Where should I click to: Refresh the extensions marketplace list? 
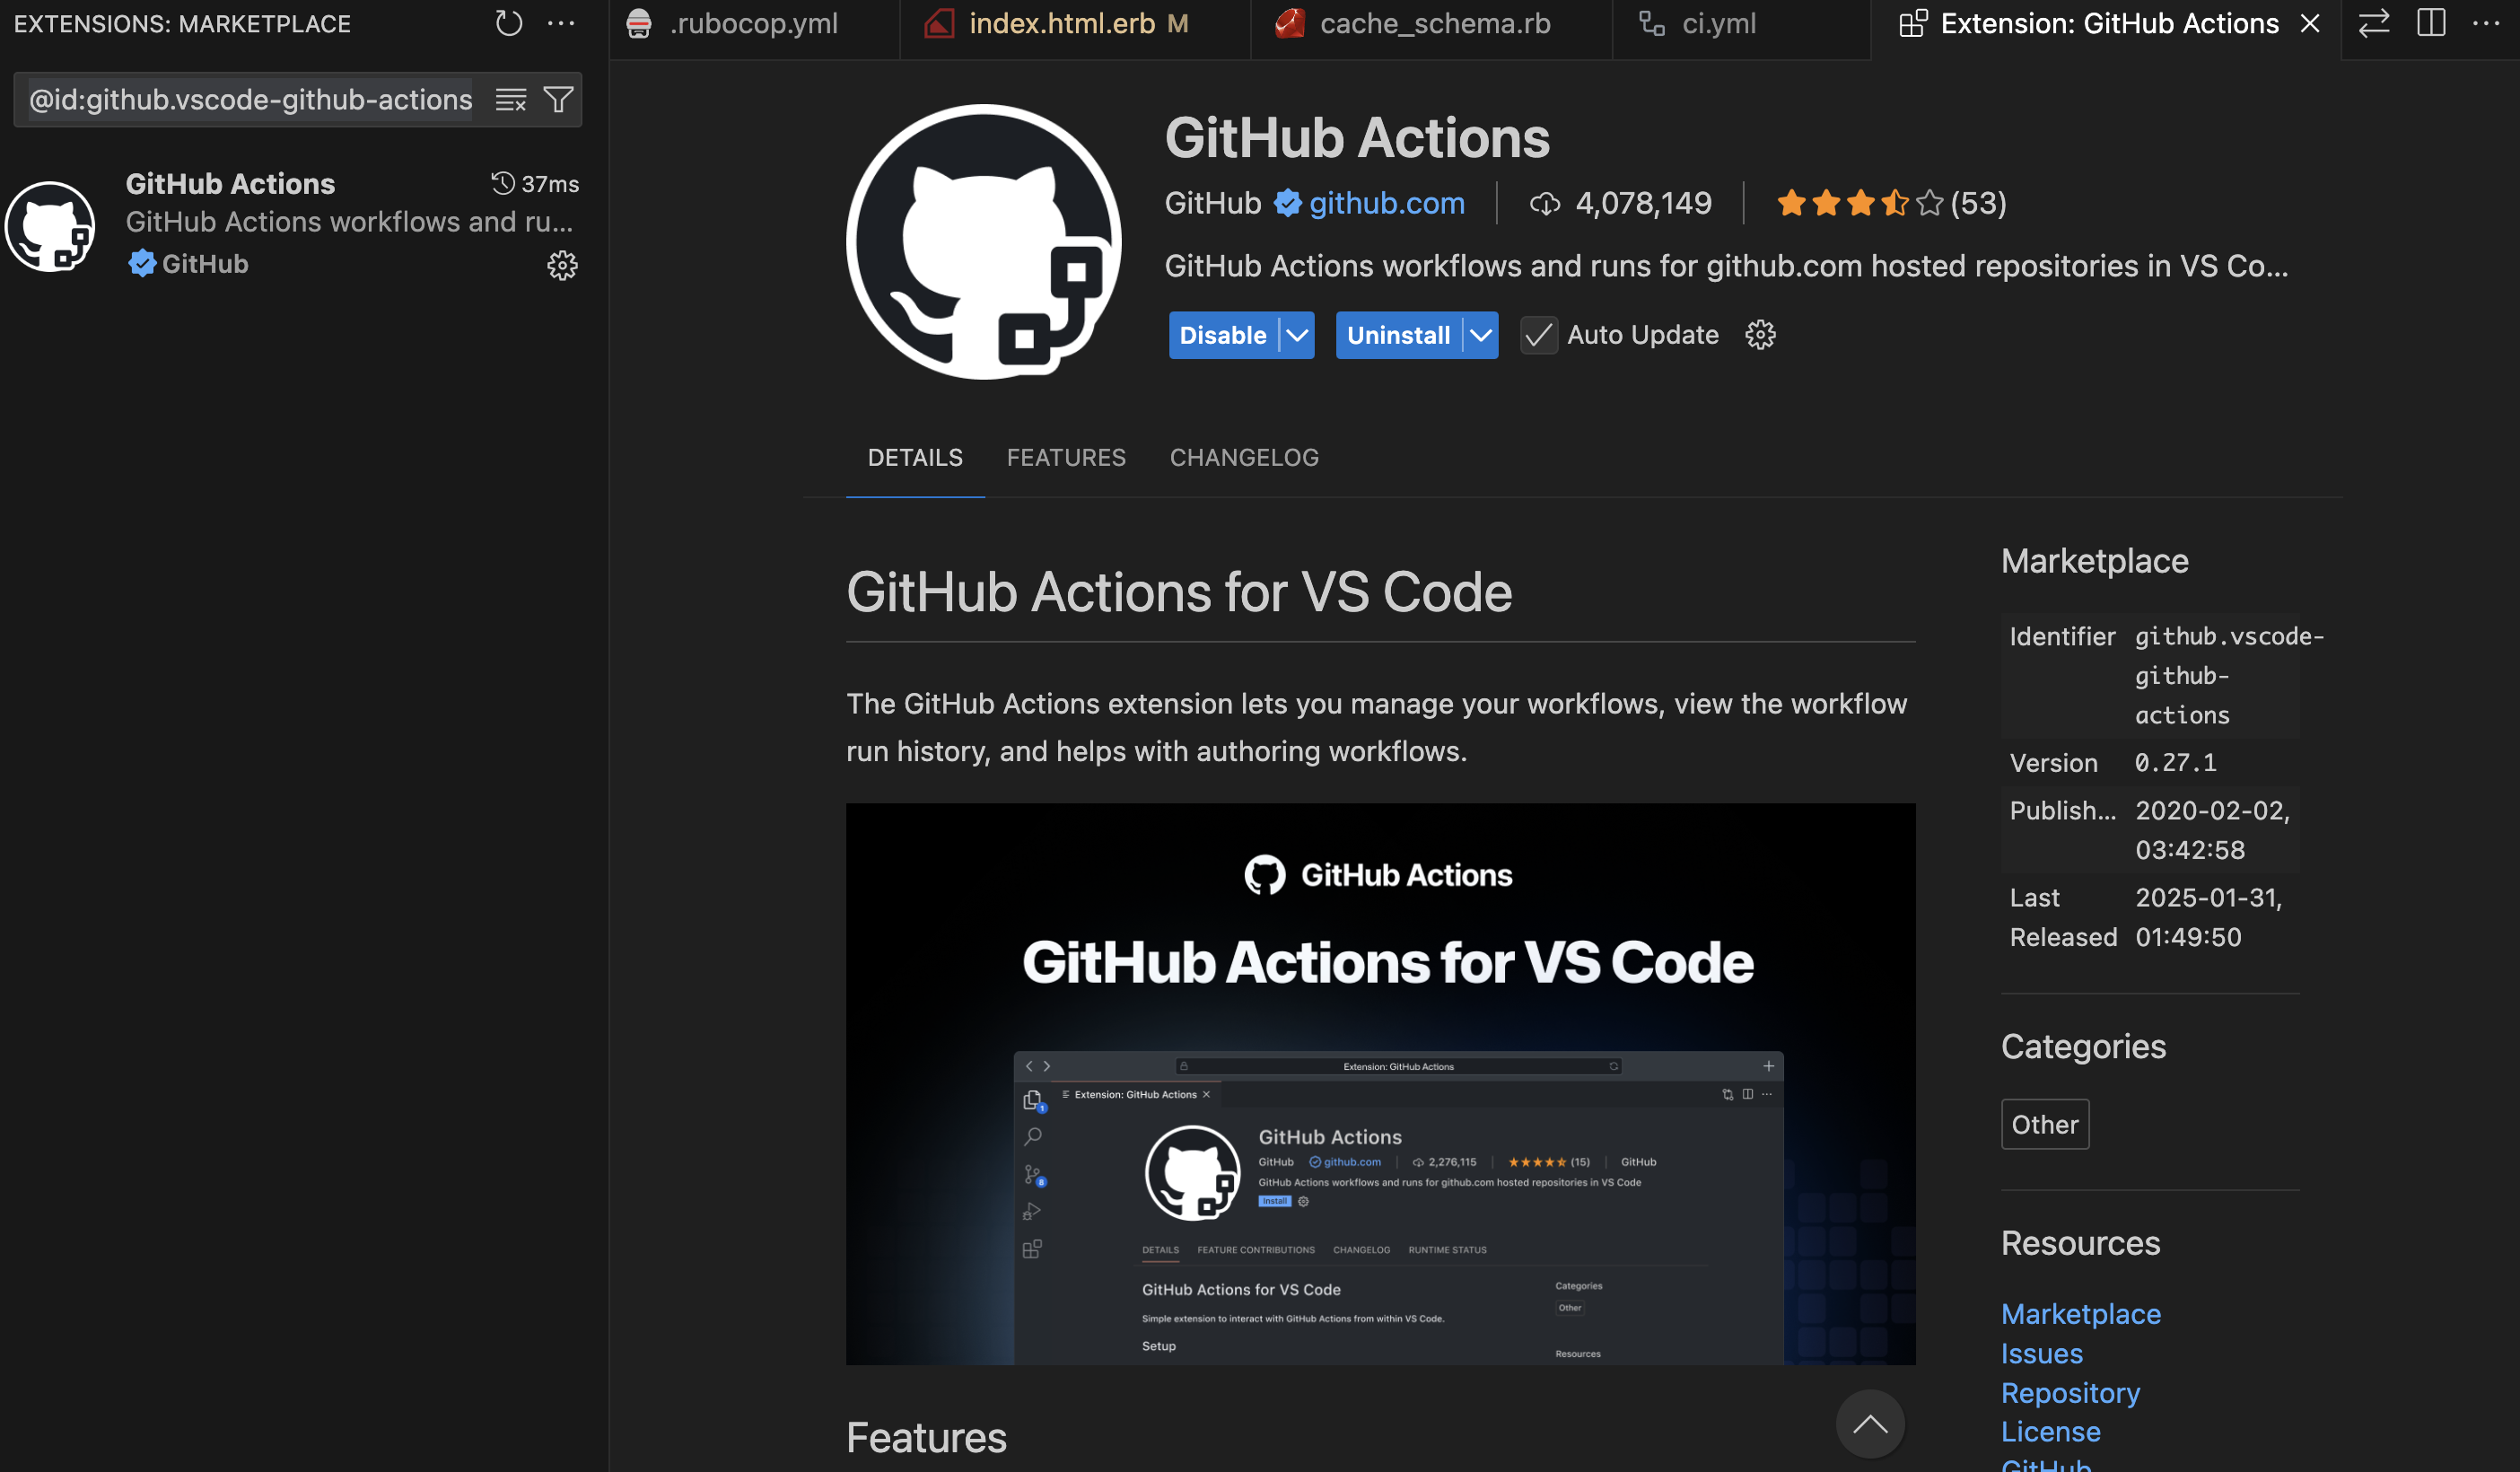coord(509,23)
